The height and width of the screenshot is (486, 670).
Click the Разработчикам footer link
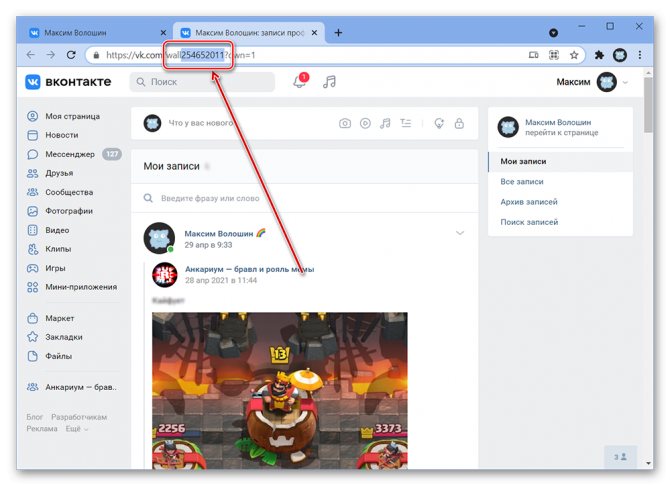[79, 417]
